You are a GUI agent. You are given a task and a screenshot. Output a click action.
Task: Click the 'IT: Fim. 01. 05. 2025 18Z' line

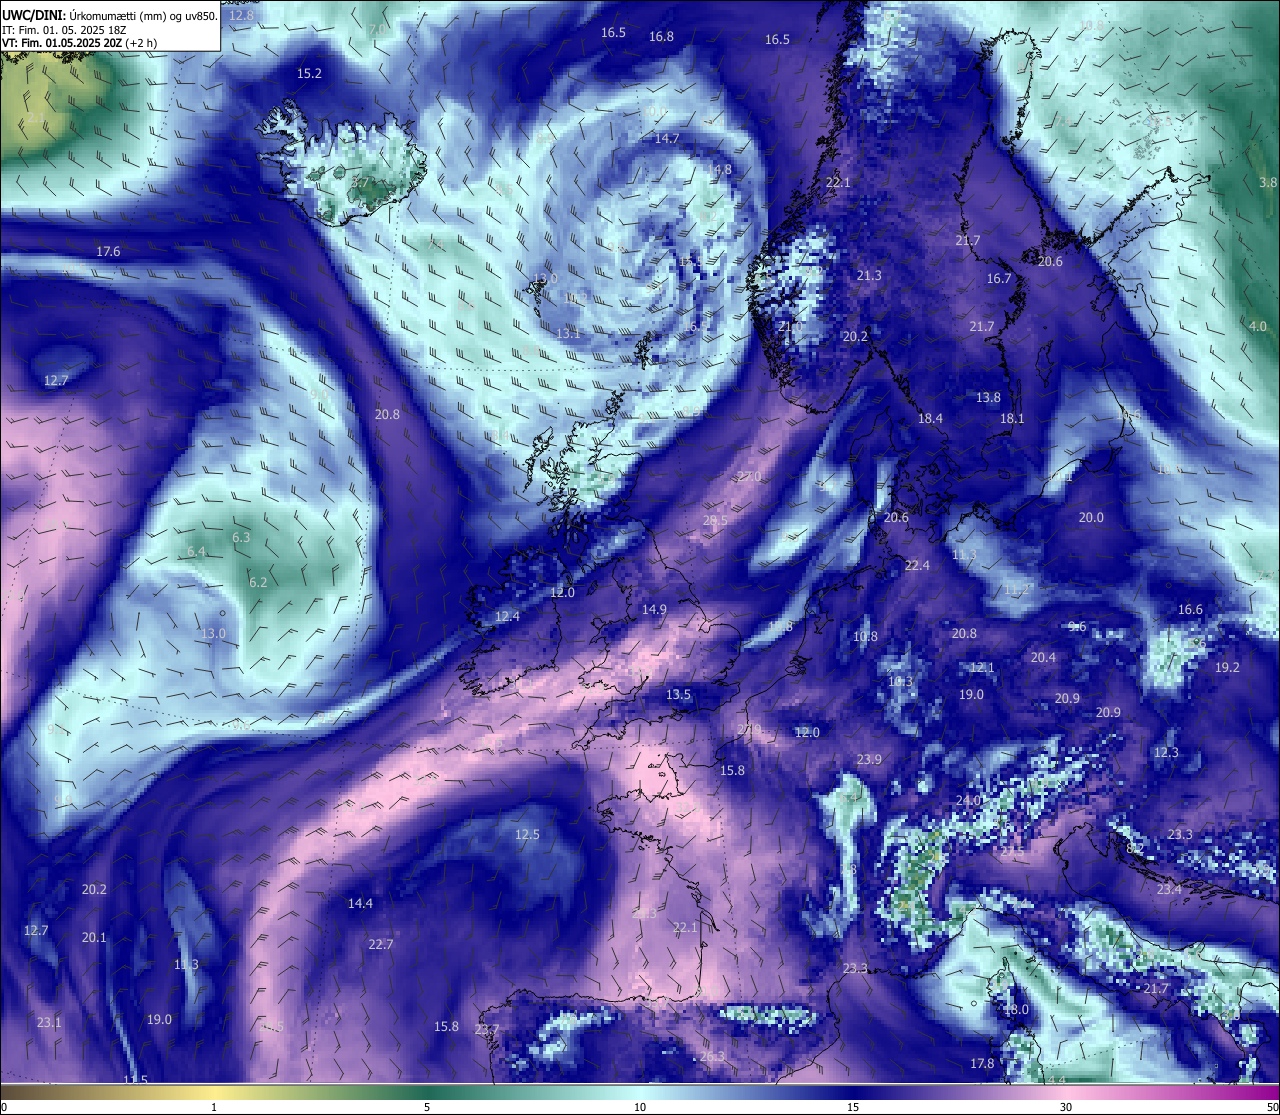click(x=64, y=30)
